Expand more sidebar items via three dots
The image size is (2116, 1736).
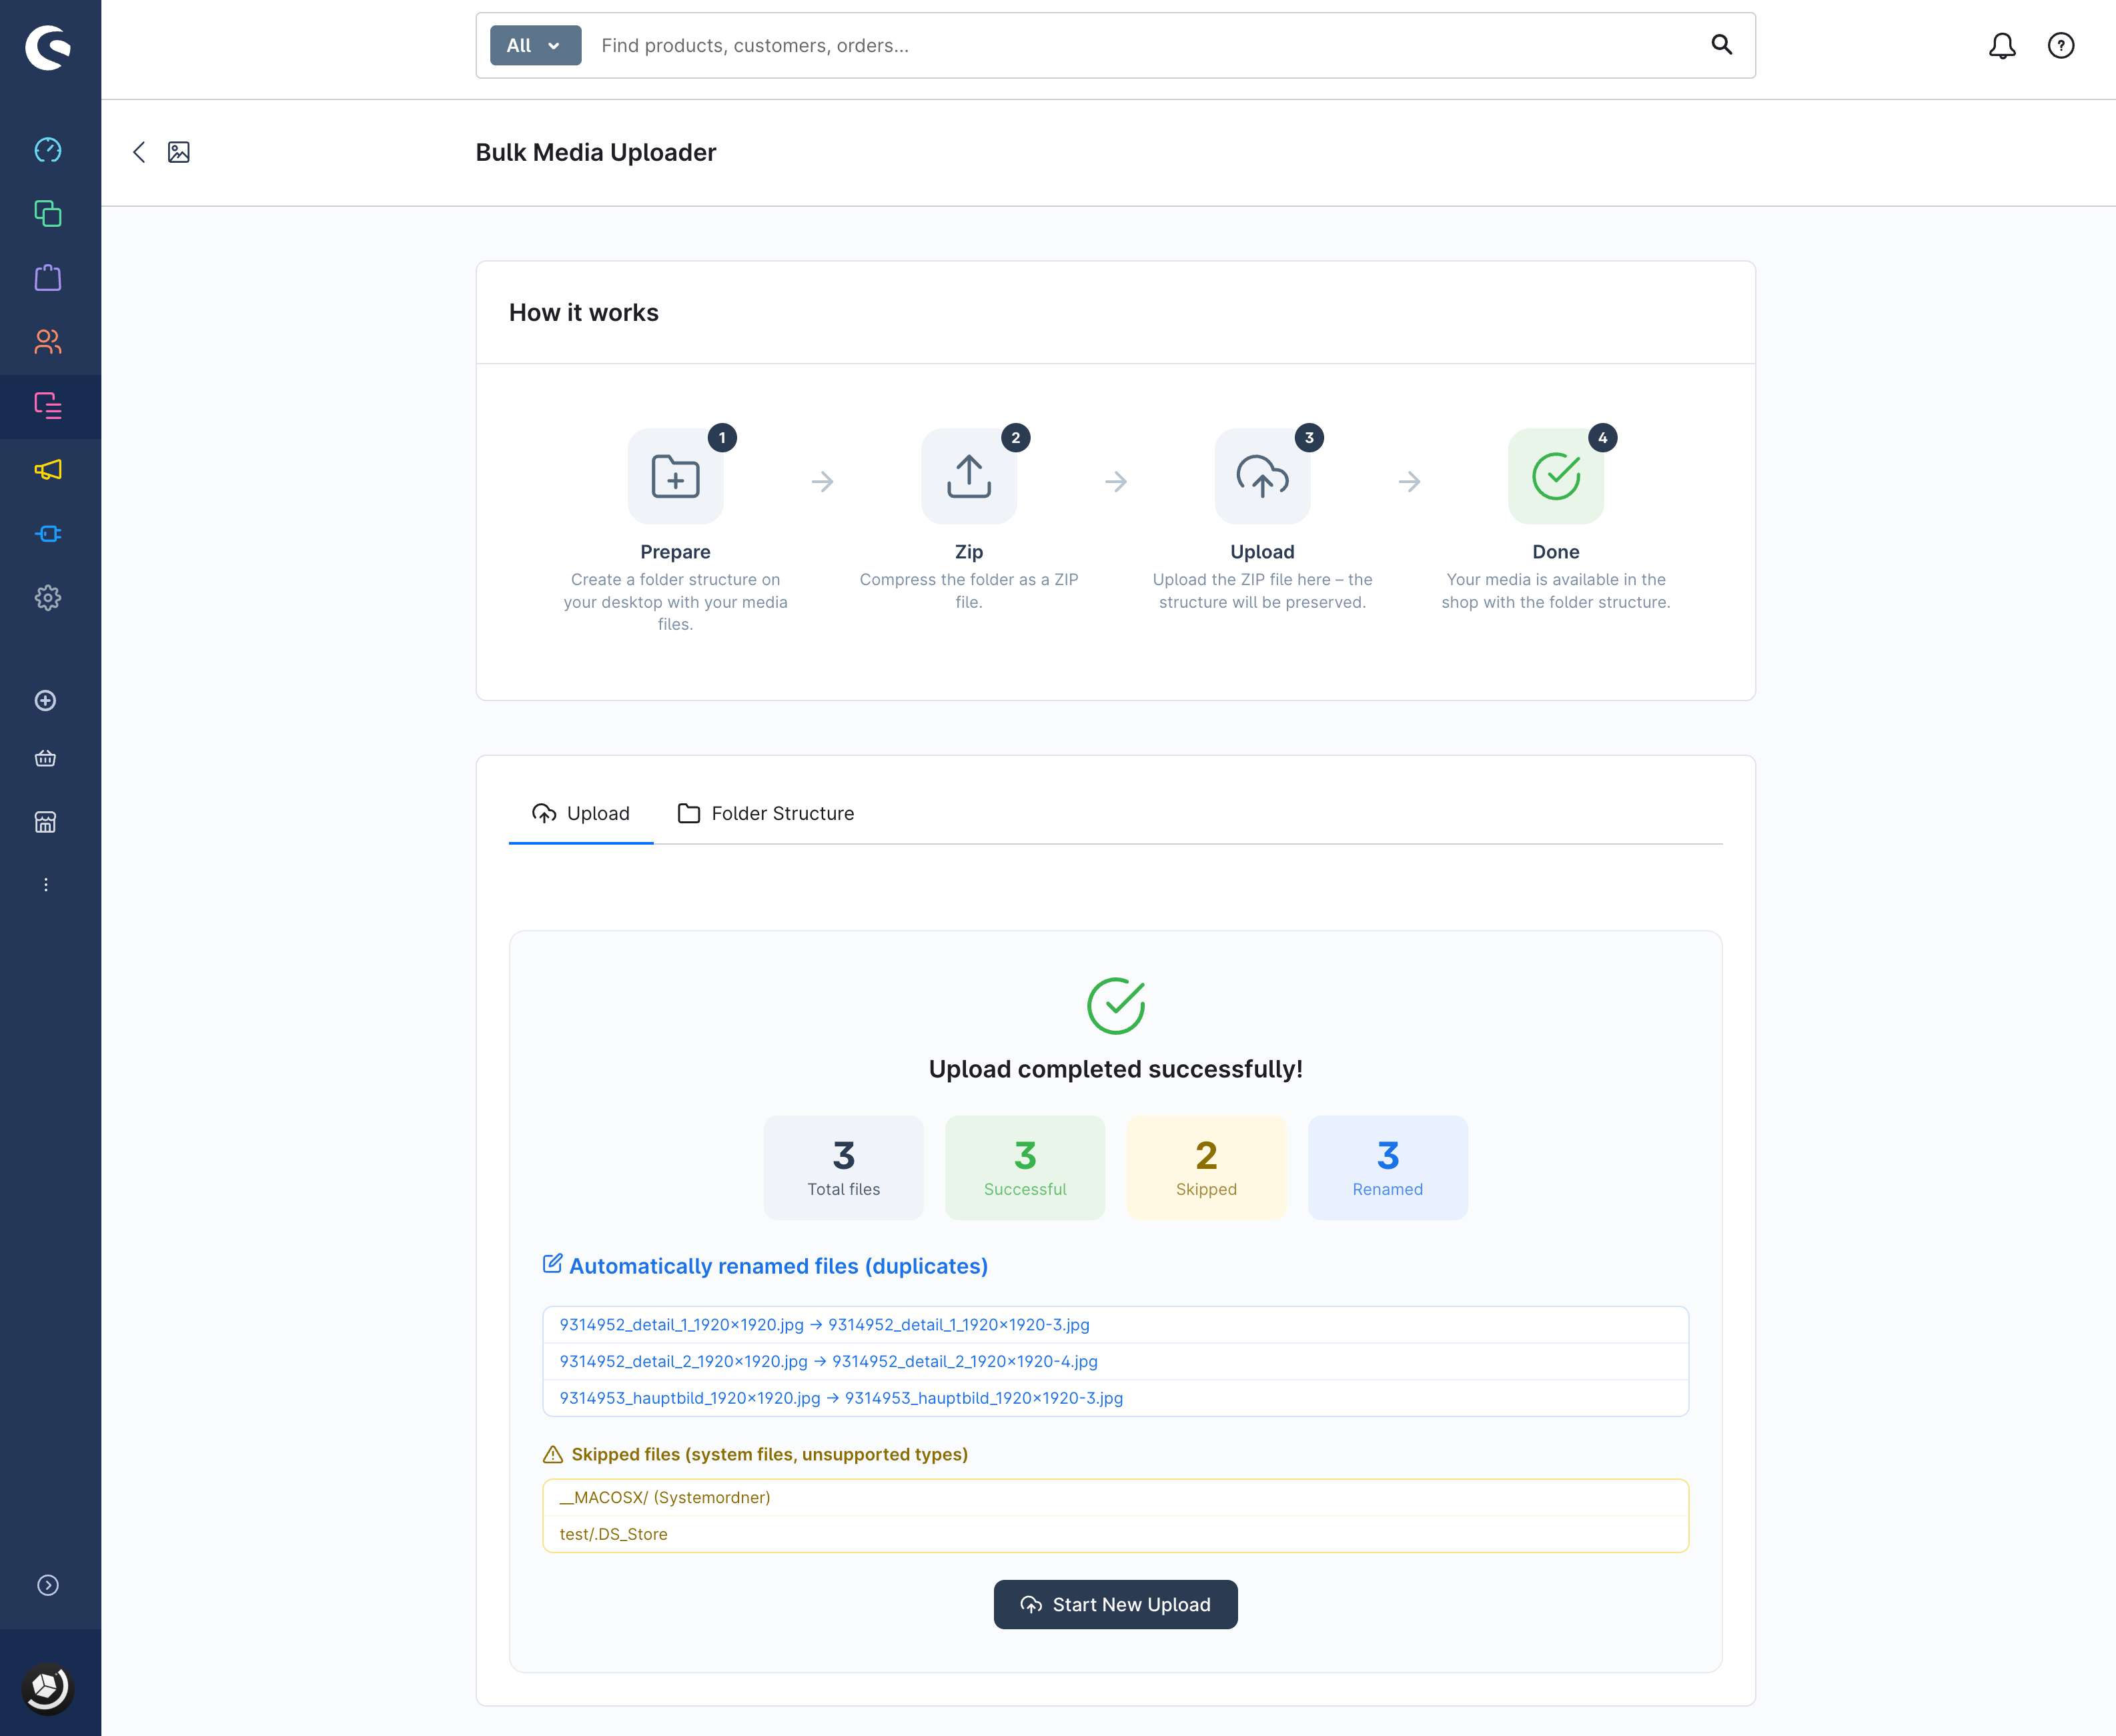coord(46,885)
